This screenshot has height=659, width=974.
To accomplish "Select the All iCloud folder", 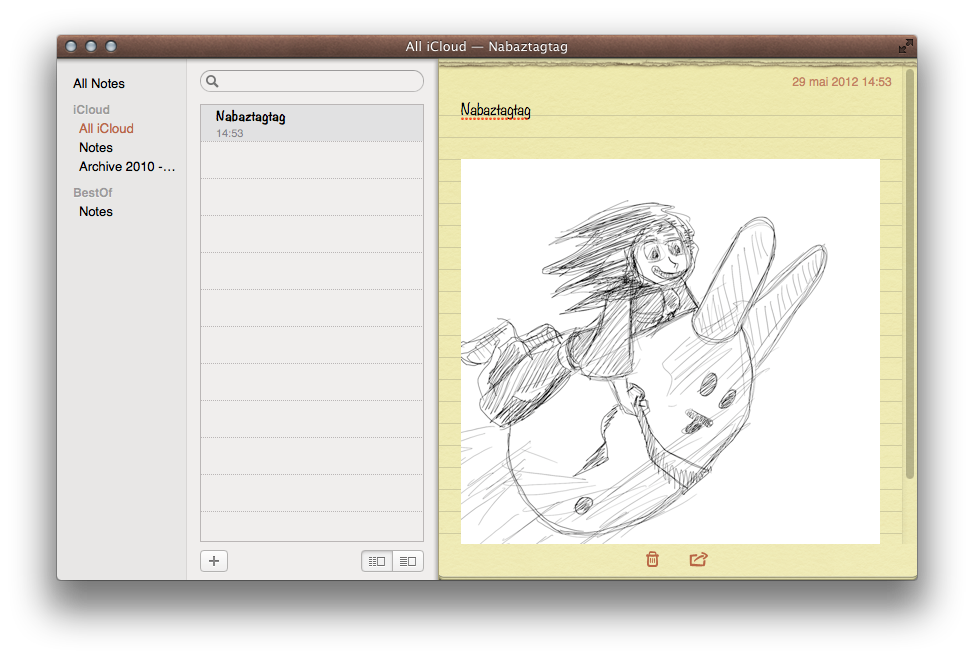I will click(106, 129).
